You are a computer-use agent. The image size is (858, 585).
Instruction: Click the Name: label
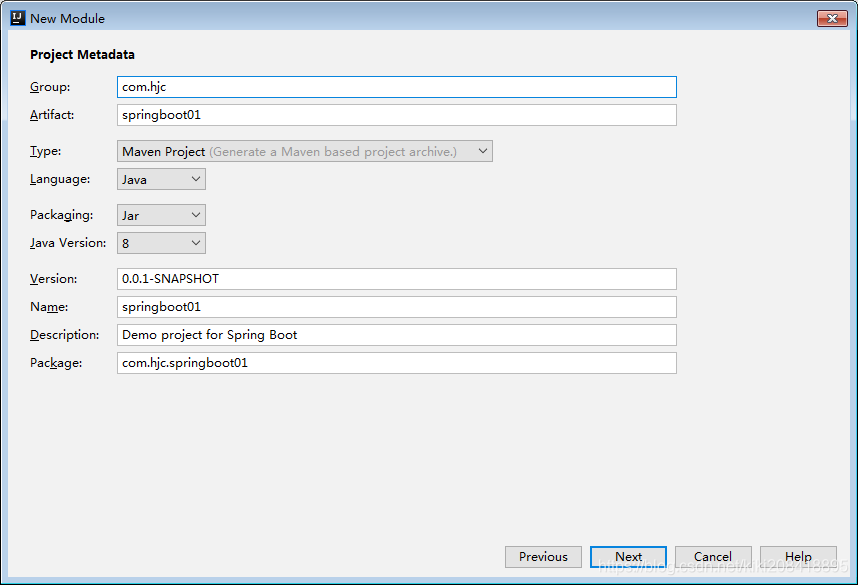click(x=49, y=307)
